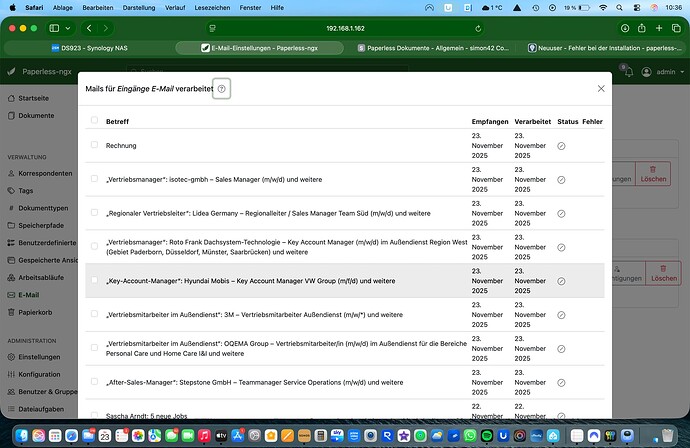Switch to the Paperless Dokumente - Allgemein tab
690x448 pixels.
(x=433, y=48)
